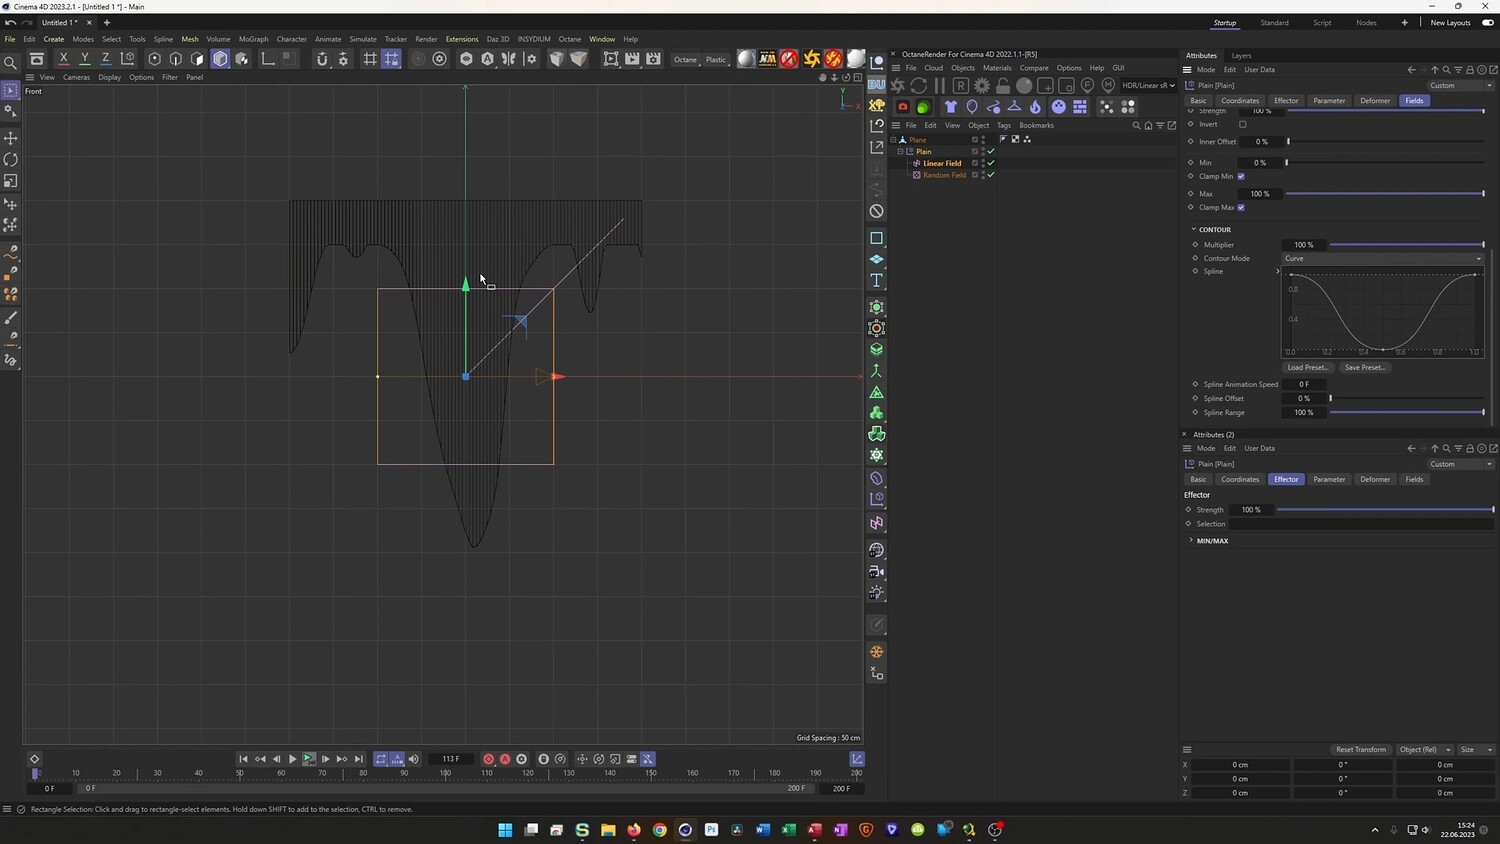Click the Octane lock resolution padlock icon
Viewport: 1500px width, 844px height.
1003,86
